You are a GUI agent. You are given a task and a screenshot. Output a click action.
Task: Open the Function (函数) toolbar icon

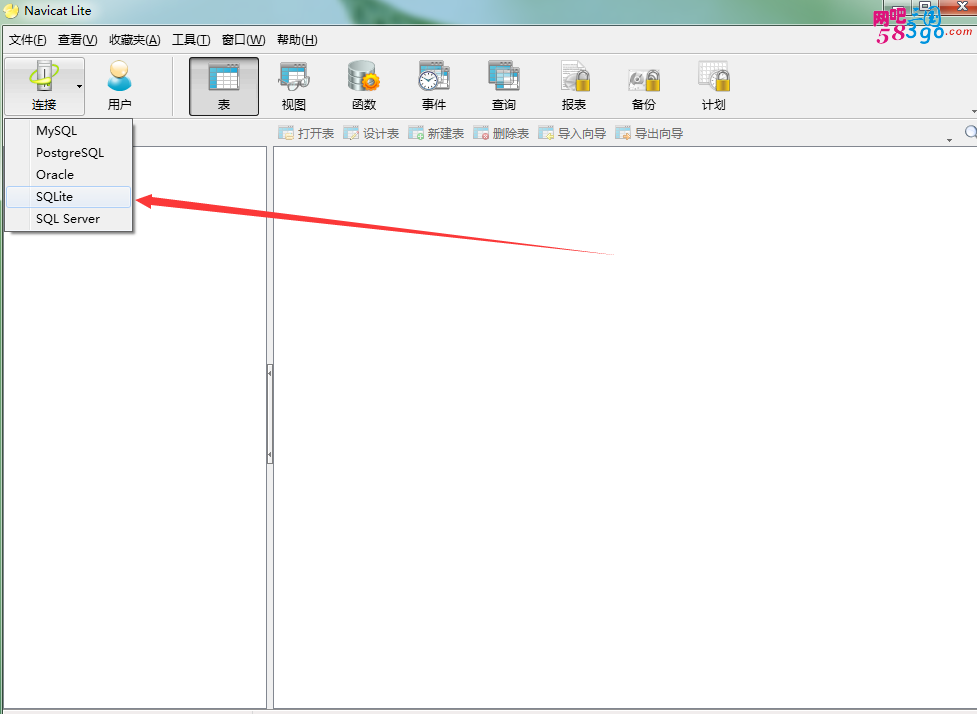(x=364, y=86)
